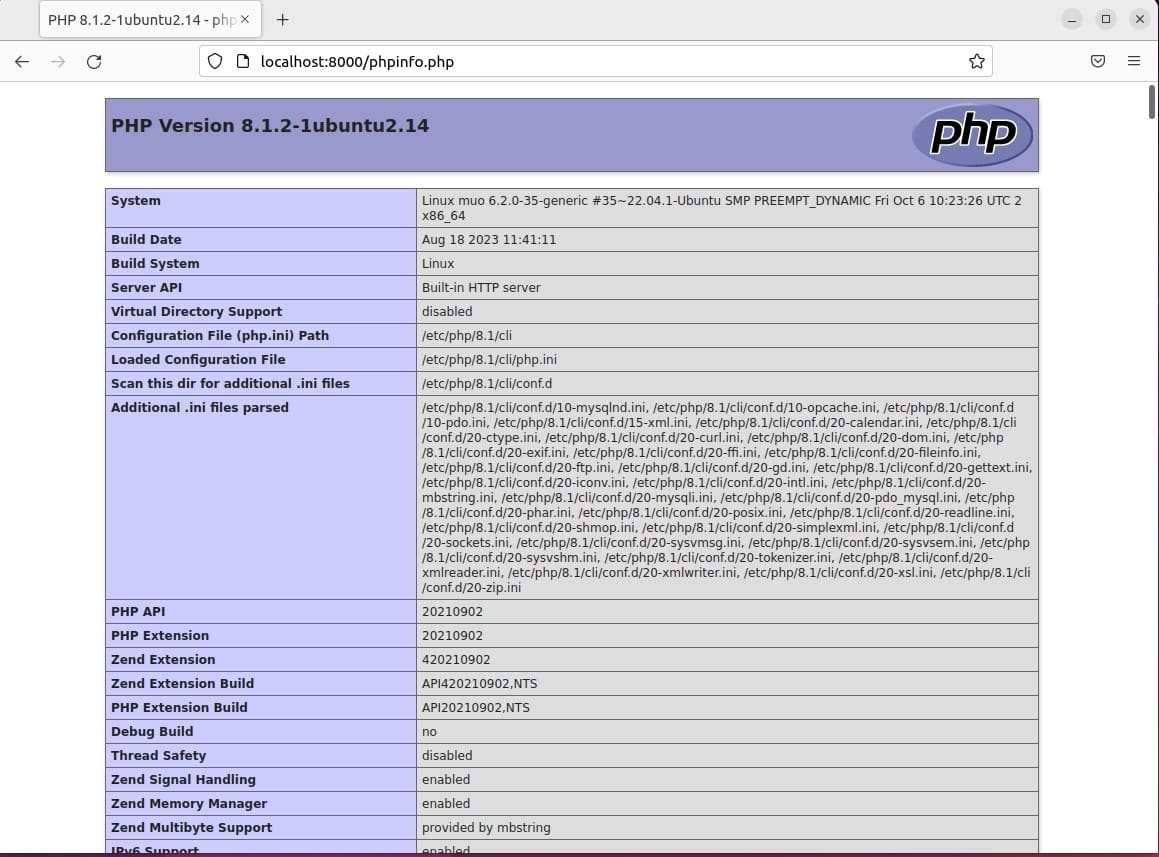Go back to the previous page
Viewport: 1159px width, 857px height.
pos(22,61)
